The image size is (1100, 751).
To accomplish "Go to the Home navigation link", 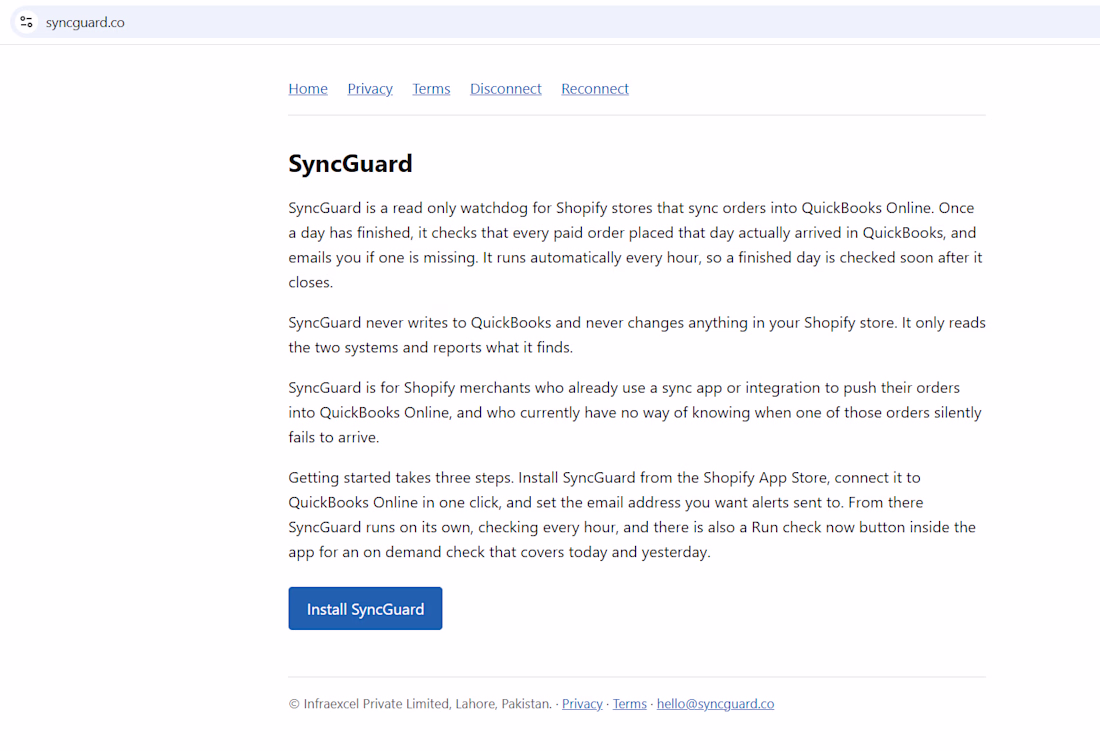I will click(308, 89).
